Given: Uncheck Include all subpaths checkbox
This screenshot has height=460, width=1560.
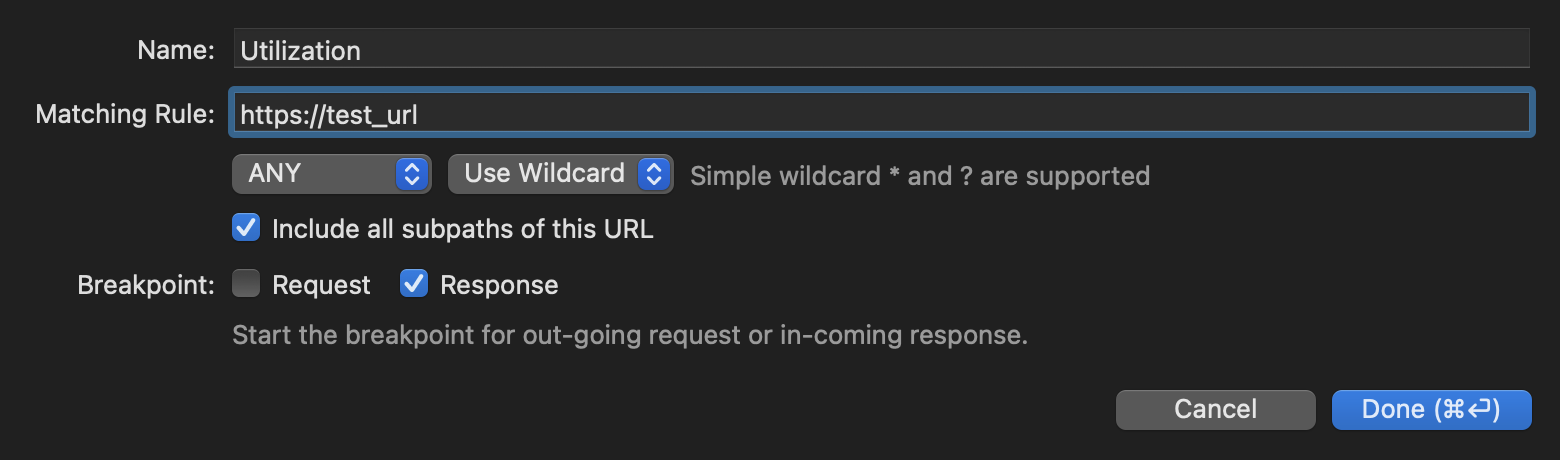Looking at the screenshot, I should (246, 228).
